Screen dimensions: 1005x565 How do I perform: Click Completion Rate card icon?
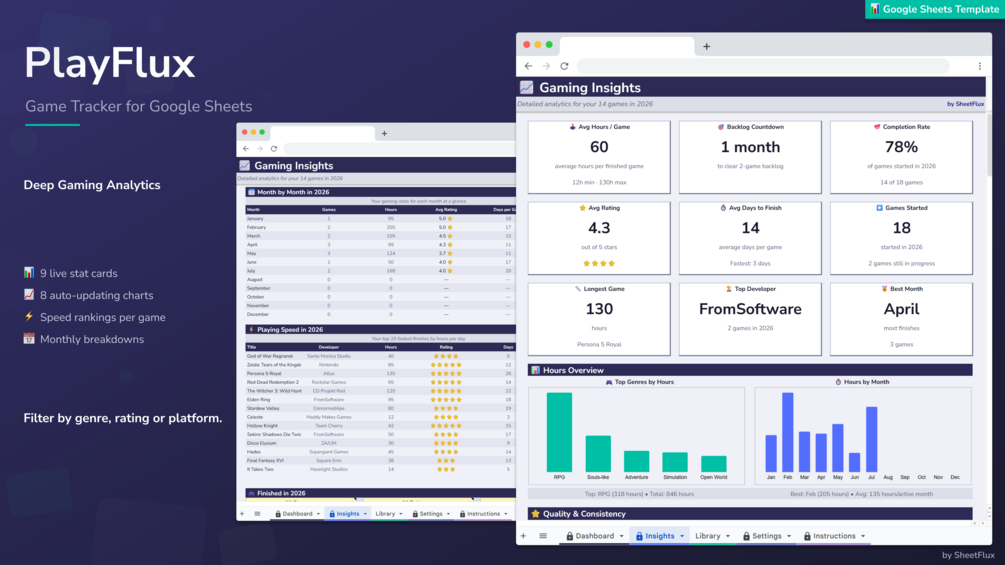(x=877, y=127)
